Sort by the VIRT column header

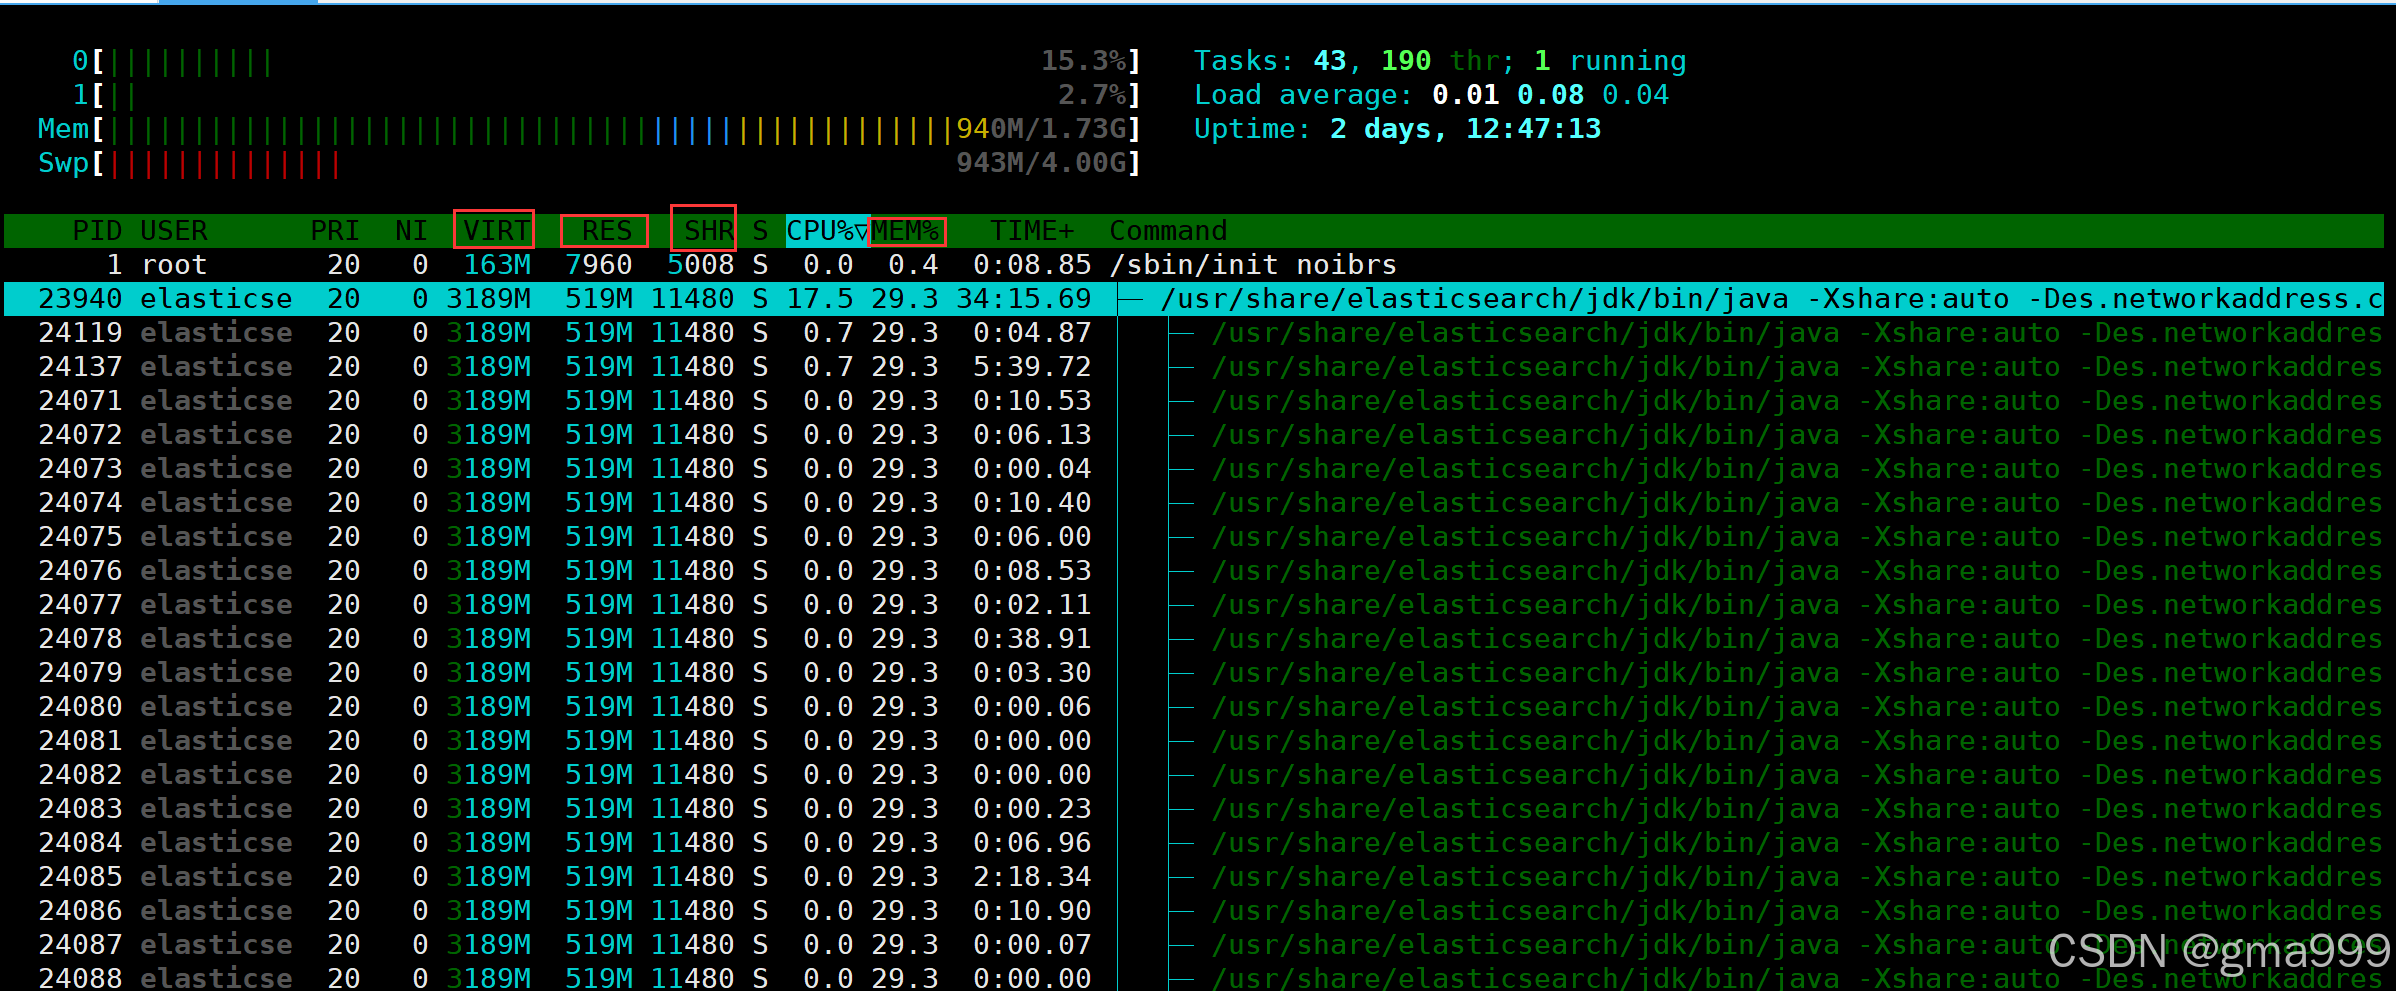click(495, 231)
